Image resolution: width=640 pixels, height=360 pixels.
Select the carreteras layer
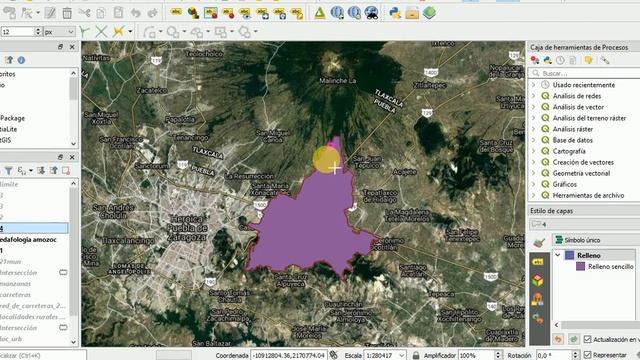(x=16, y=295)
